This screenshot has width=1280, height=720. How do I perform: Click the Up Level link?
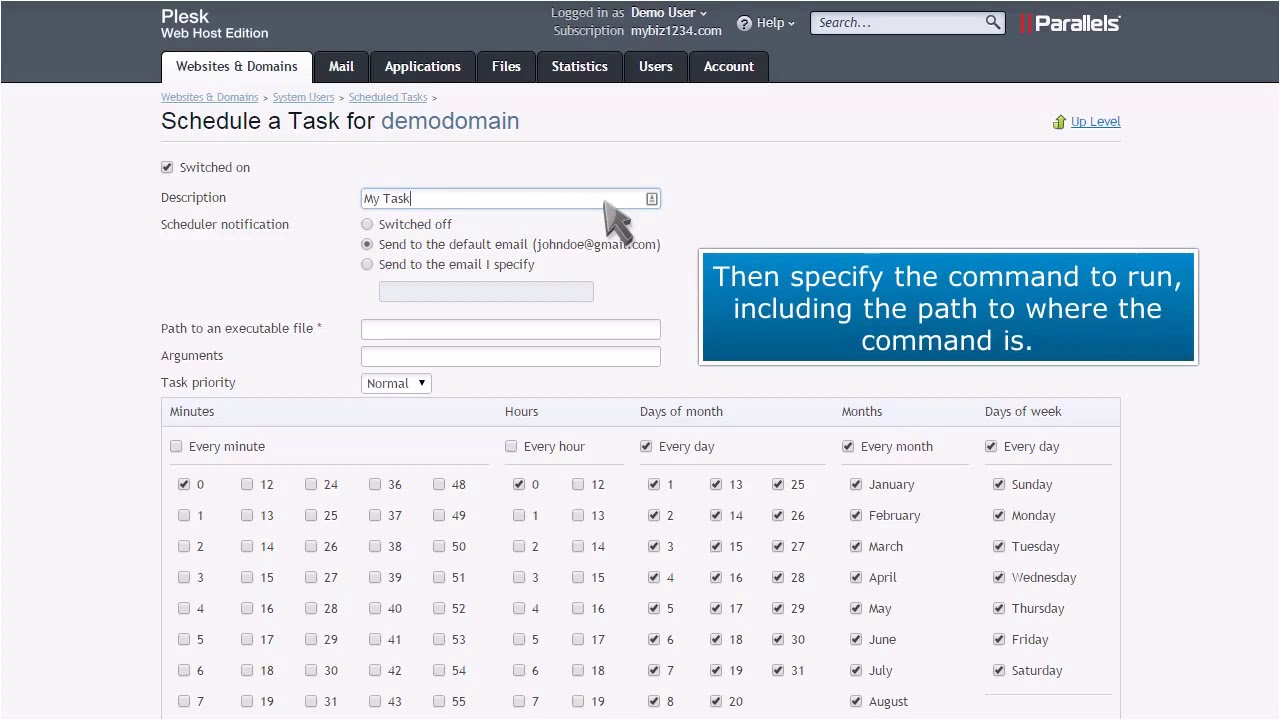1095,122
